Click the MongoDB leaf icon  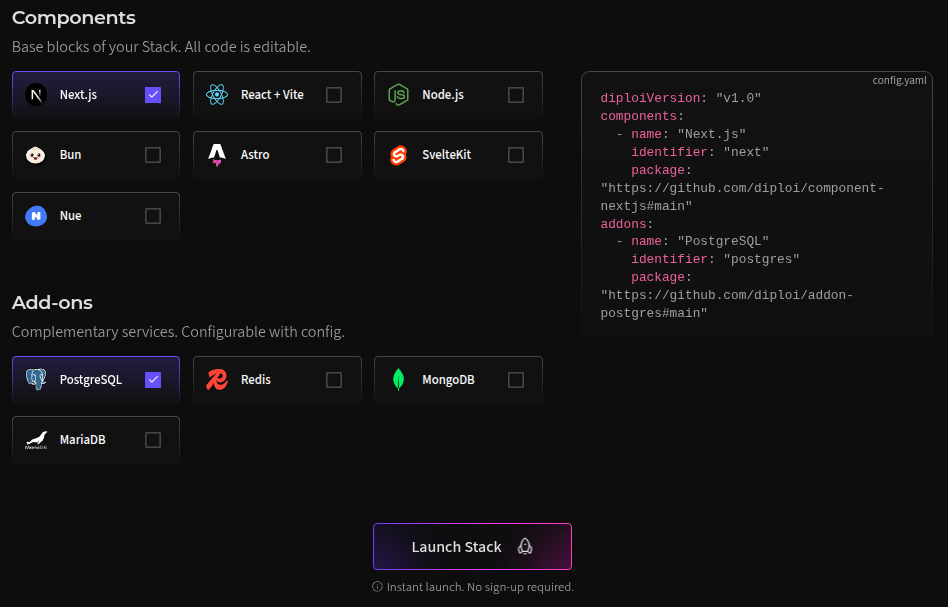(x=398, y=380)
